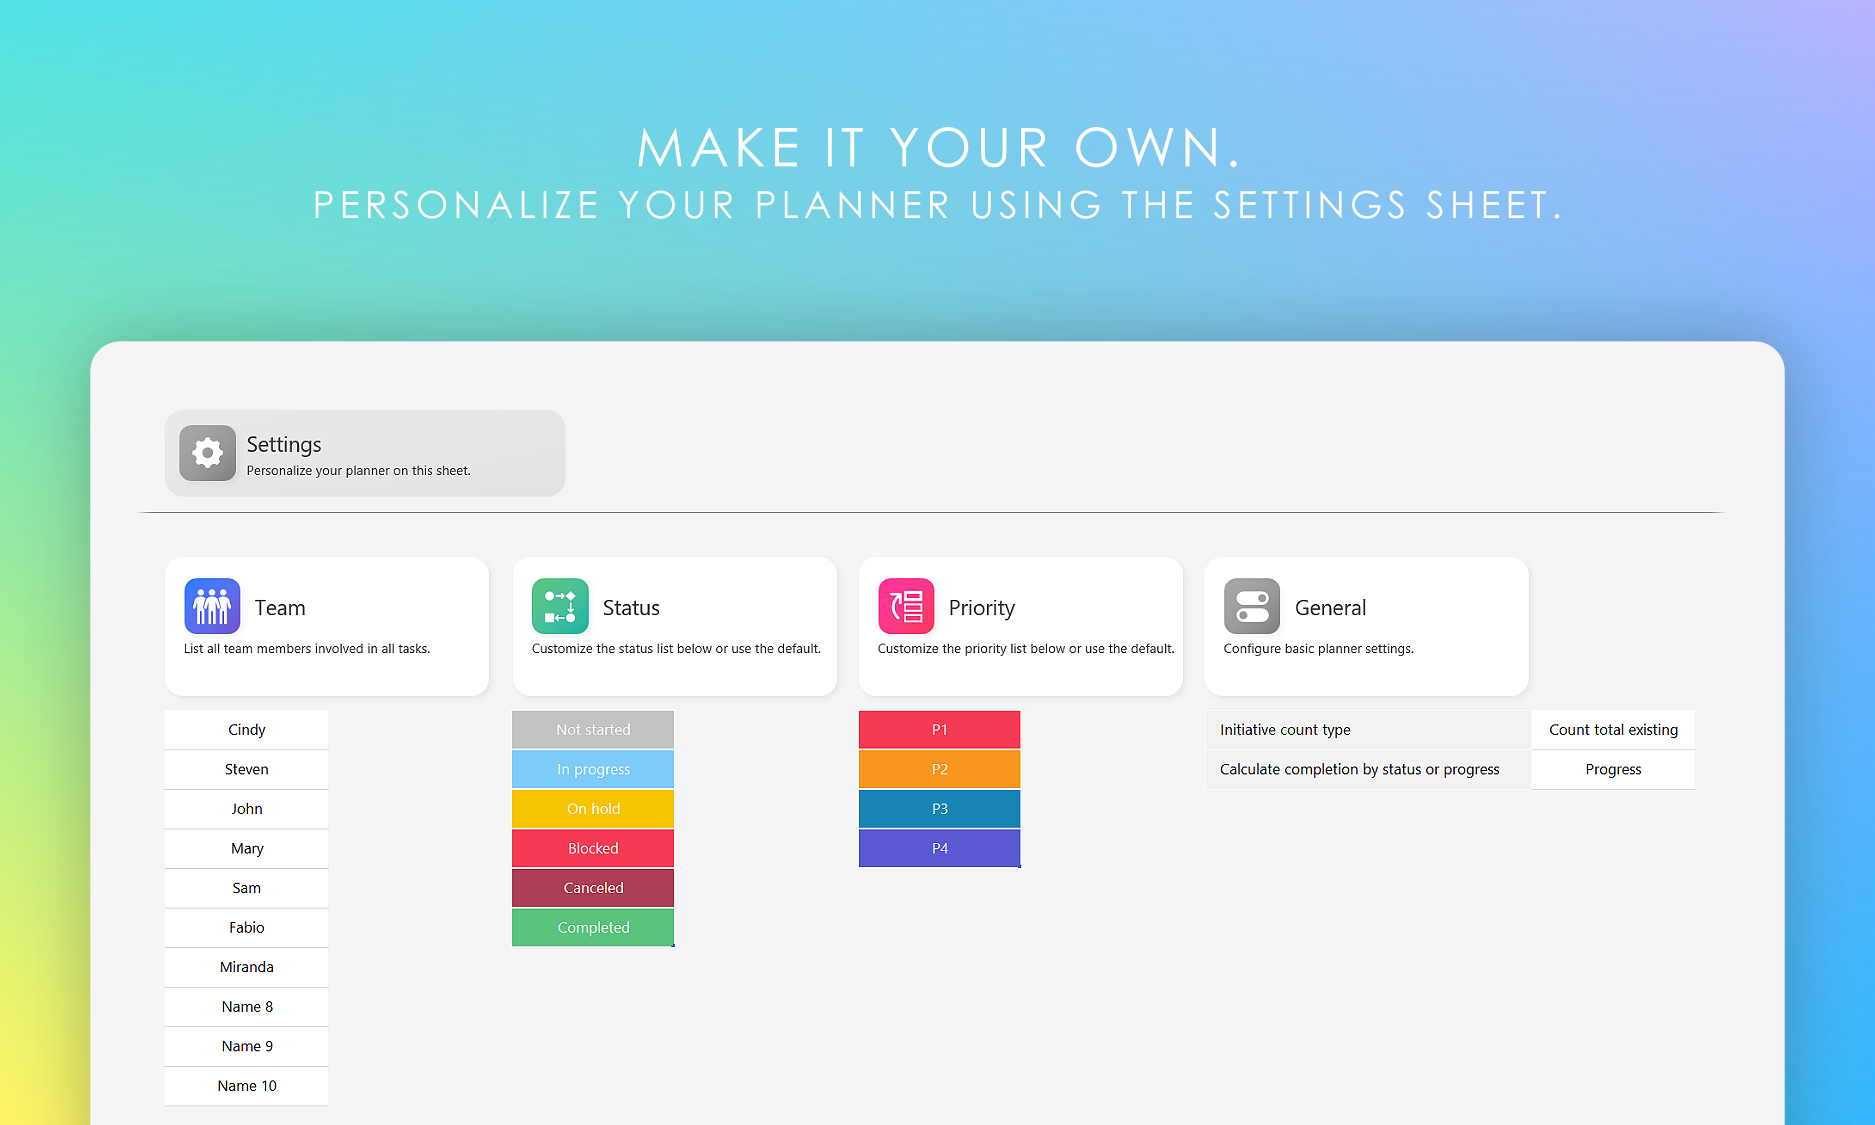Select the red P1 priority swatch

coord(939,730)
